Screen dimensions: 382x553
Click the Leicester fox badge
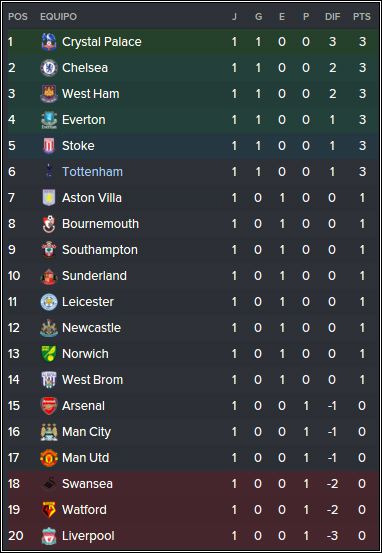(x=49, y=302)
